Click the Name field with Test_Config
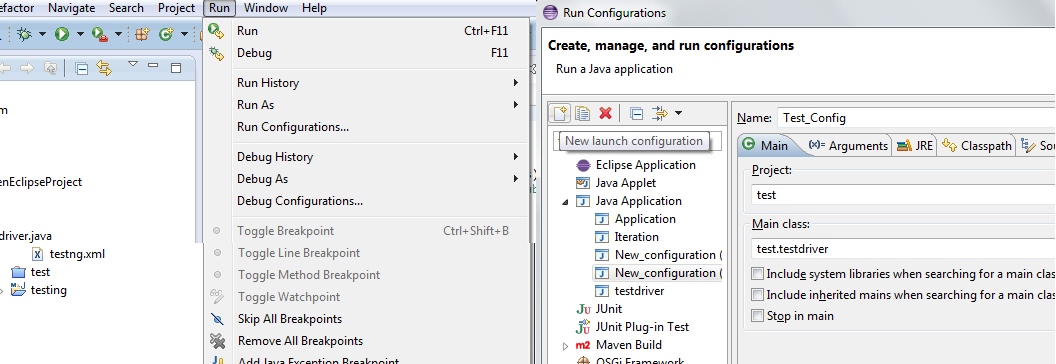 (x=916, y=118)
